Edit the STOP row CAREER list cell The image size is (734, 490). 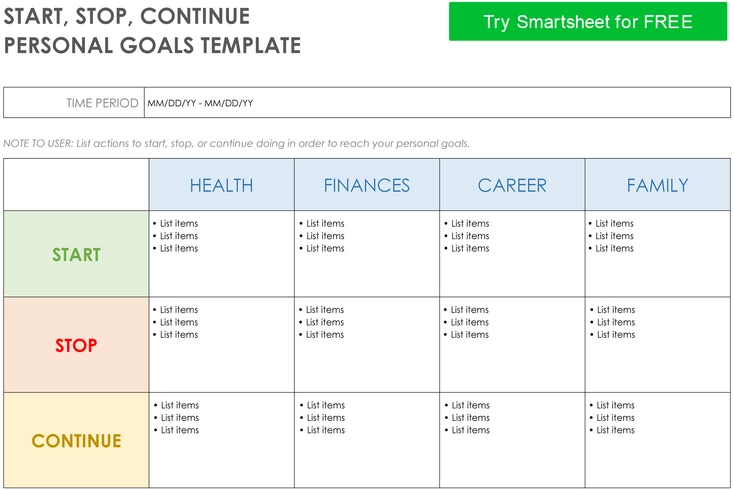click(512, 345)
